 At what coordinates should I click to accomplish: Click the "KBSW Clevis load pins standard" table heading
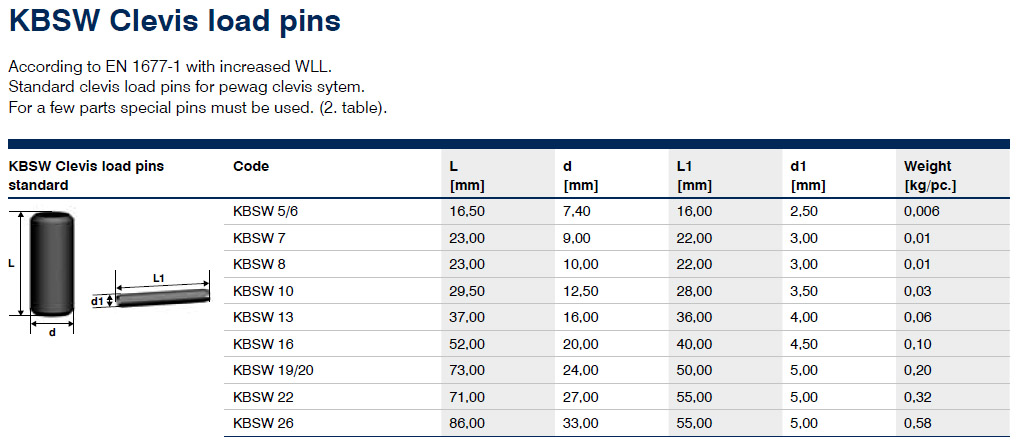point(85,175)
